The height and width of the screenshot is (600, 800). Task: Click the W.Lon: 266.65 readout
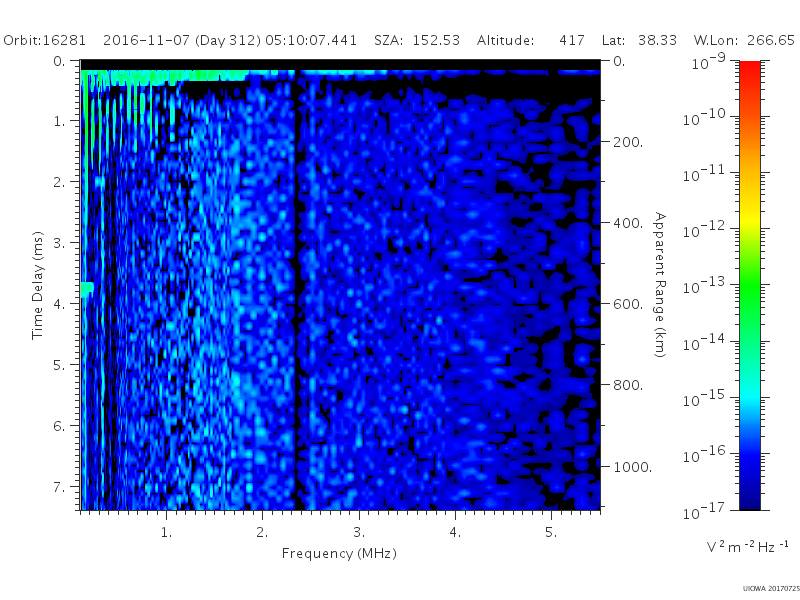pyautogui.click(x=744, y=40)
